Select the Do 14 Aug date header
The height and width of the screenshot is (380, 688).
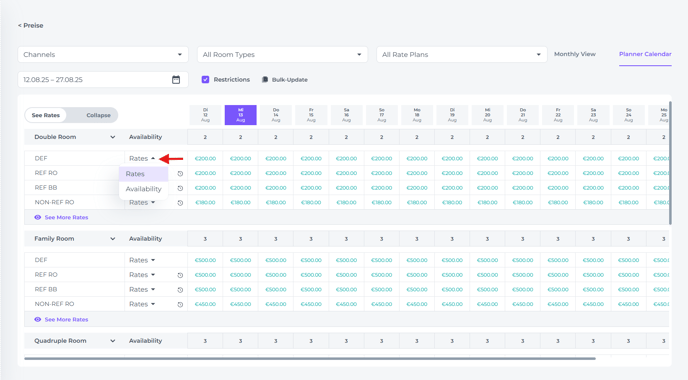[276, 115]
